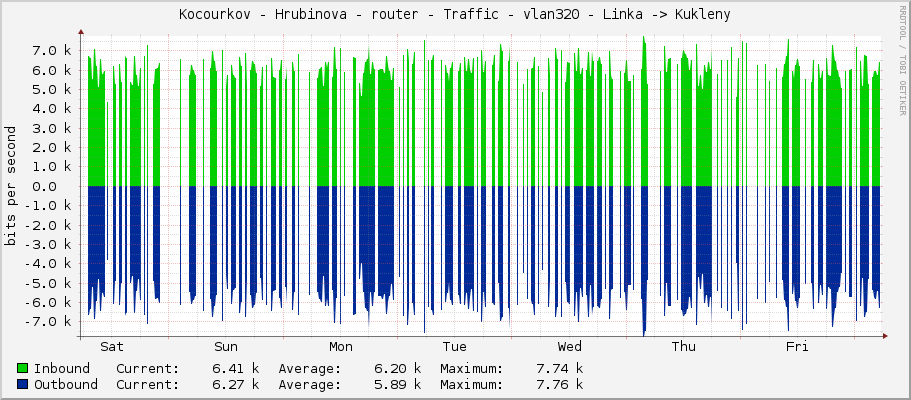Click the "Outbound" legend label
Viewport: 911px width, 400px height.
[66, 384]
